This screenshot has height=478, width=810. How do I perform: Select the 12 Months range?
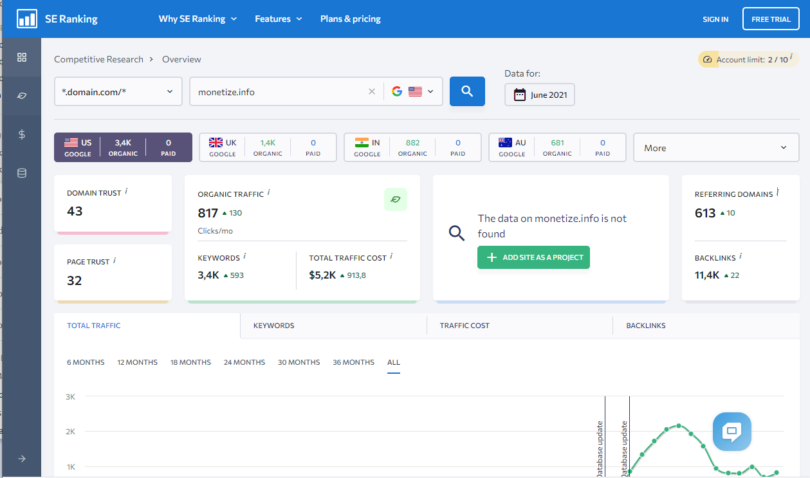tap(137, 362)
